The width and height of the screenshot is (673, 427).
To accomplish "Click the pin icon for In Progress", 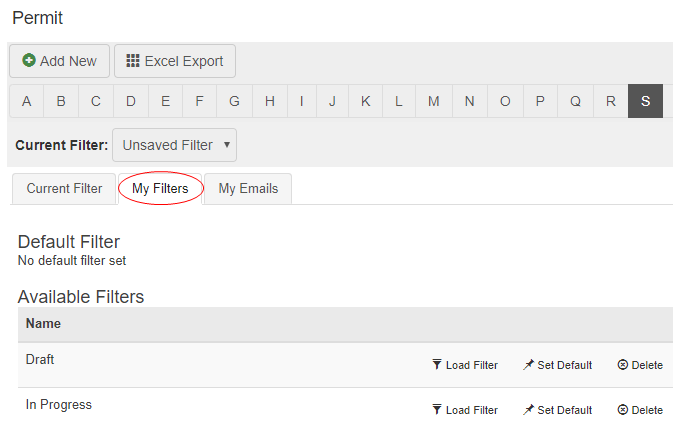I will [528, 410].
